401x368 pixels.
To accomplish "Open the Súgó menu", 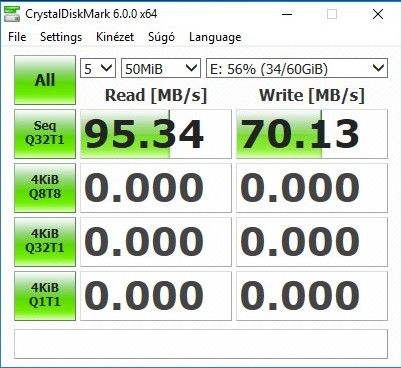I will 161,37.
